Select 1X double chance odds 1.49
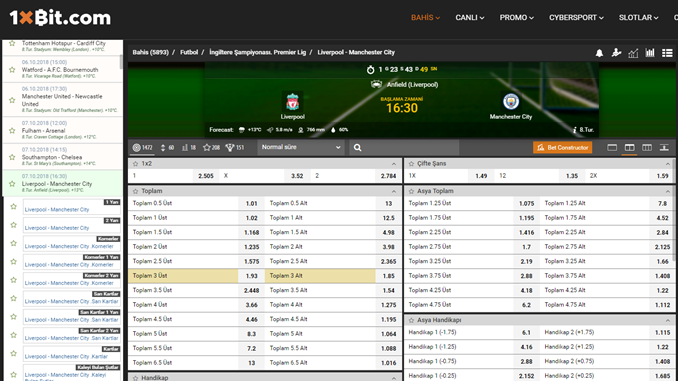678x381 pixels. pyautogui.click(x=481, y=176)
